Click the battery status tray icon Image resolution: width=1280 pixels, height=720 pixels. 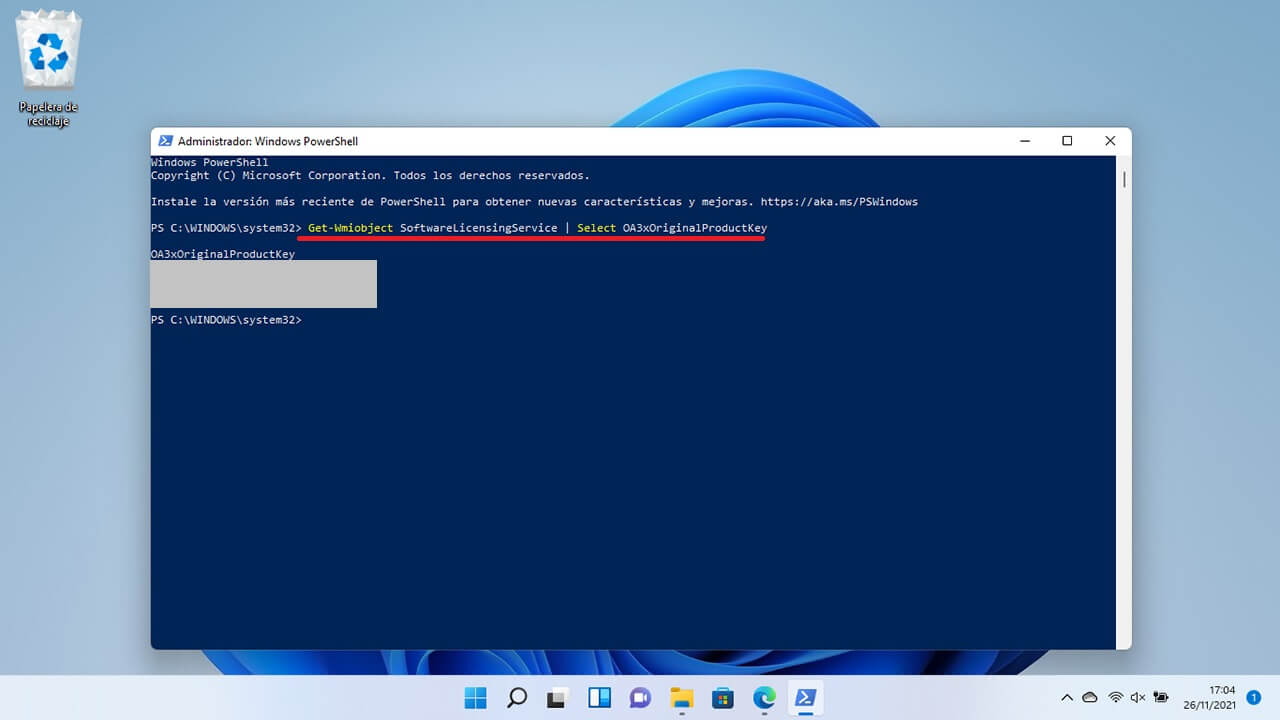pos(1161,697)
